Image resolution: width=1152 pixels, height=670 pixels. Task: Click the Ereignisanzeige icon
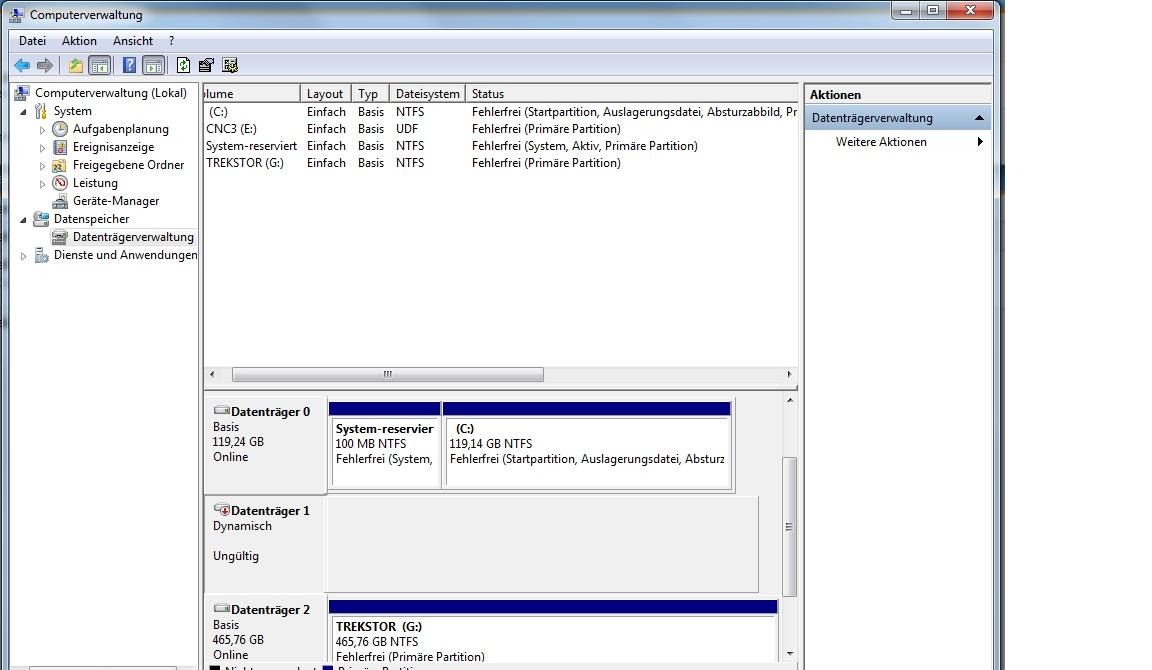[x=60, y=147]
